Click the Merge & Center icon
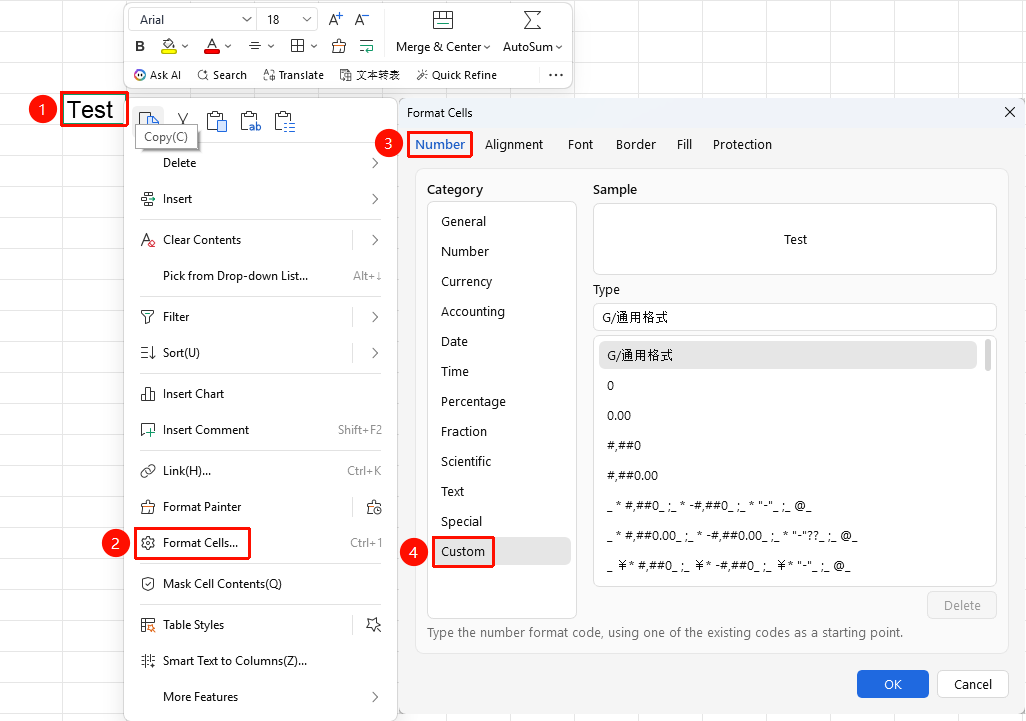 tap(443, 20)
